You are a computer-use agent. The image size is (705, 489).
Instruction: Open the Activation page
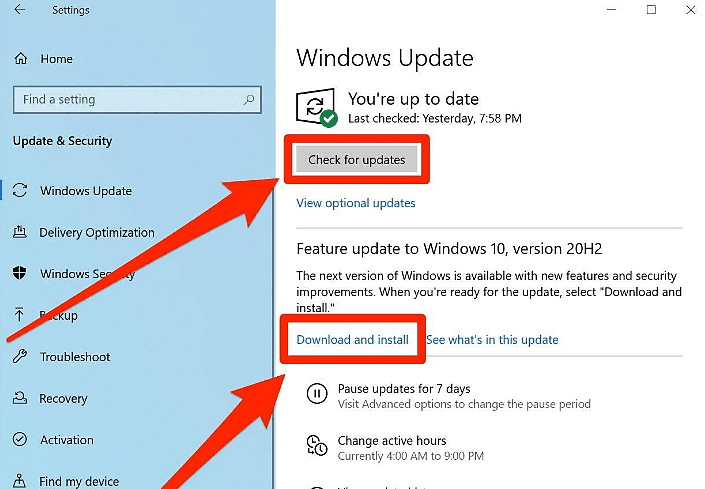pyautogui.click(x=67, y=440)
